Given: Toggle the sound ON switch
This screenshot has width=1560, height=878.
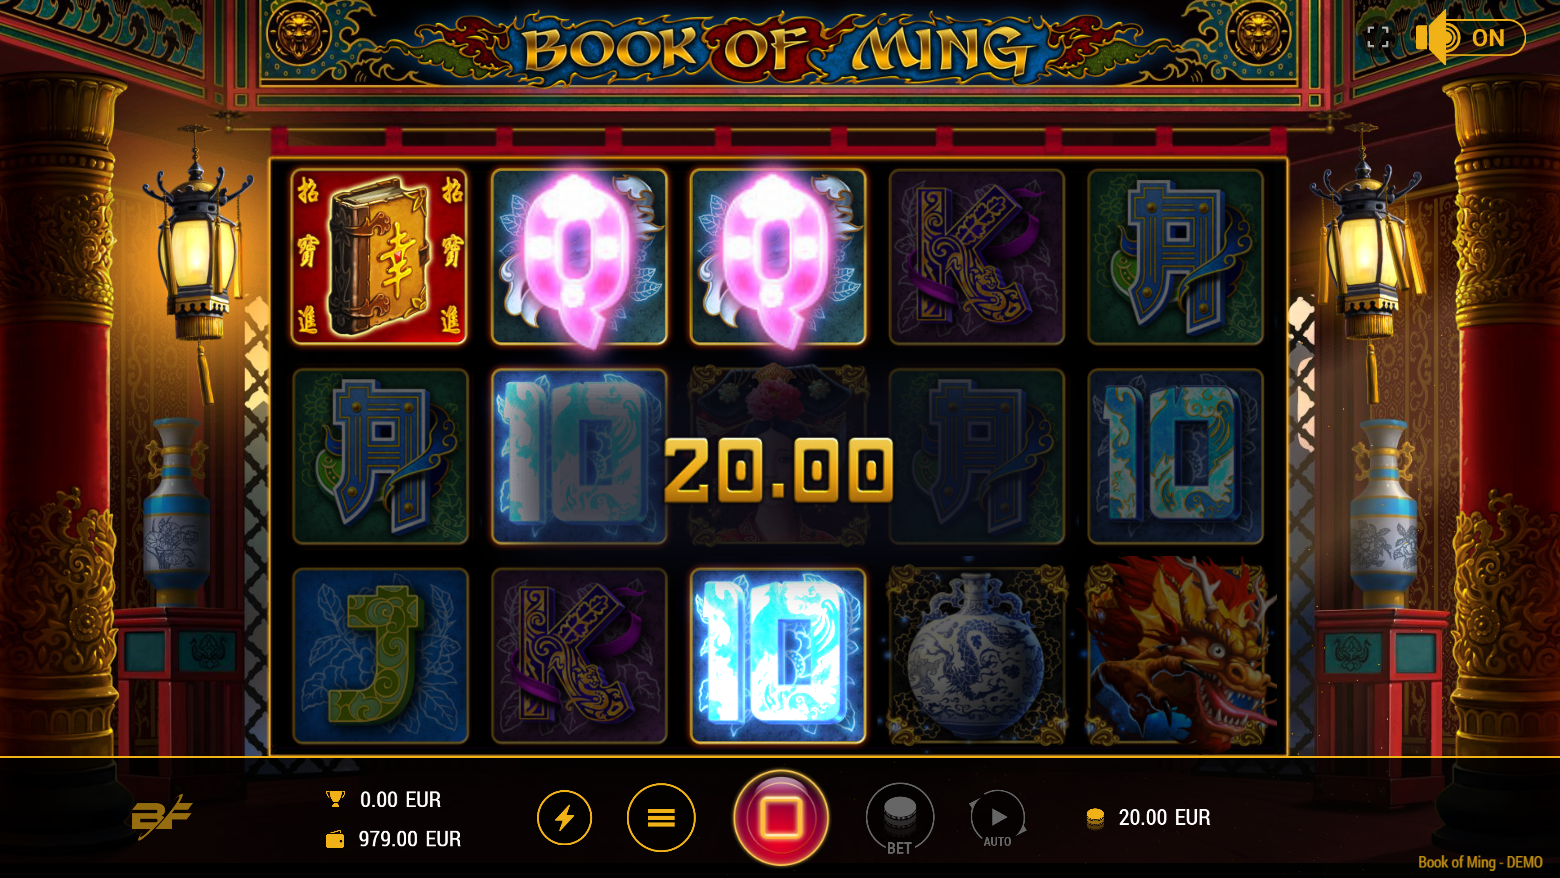Looking at the screenshot, I should click(x=1470, y=38).
